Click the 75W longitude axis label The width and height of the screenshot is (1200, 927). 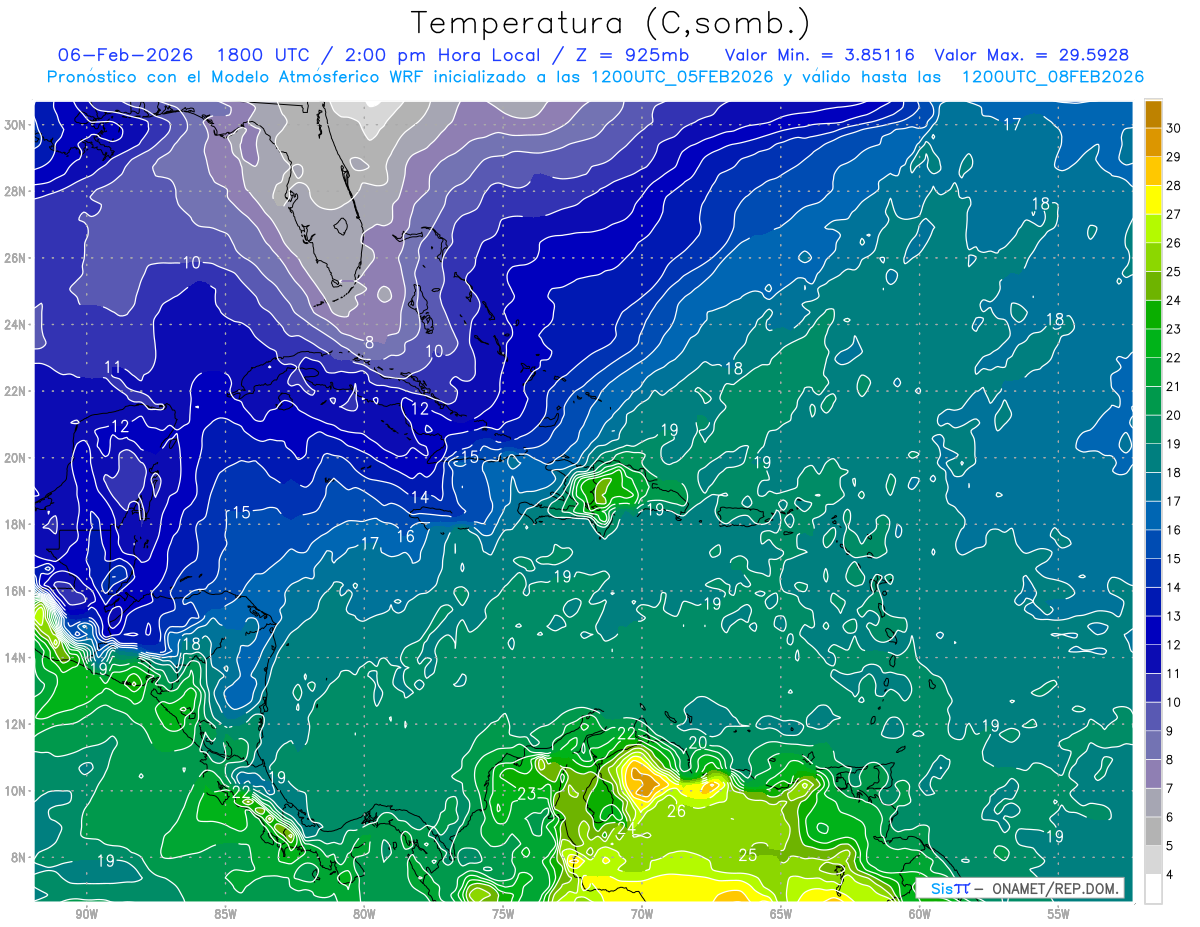pos(503,915)
